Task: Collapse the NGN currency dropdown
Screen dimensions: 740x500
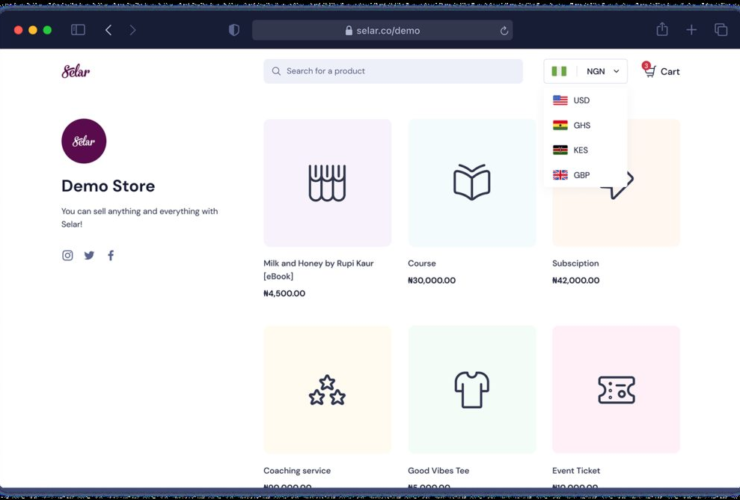Action: click(586, 71)
